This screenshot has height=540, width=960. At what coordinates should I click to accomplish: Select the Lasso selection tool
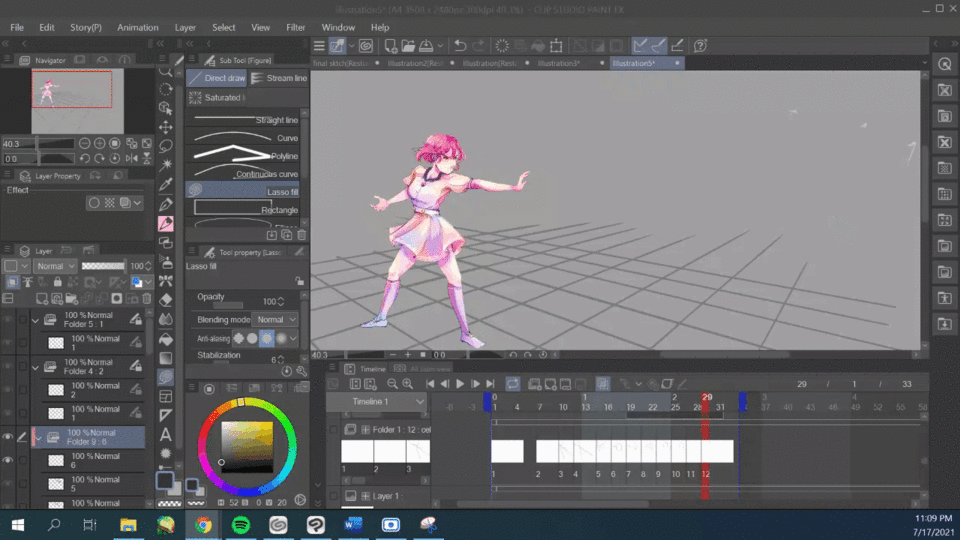click(x=165, y=146)
